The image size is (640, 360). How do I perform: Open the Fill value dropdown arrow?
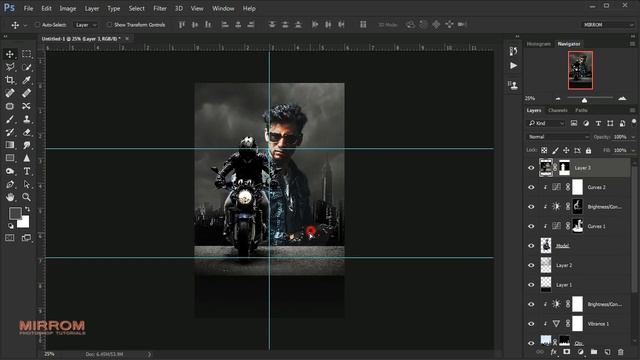633,151
